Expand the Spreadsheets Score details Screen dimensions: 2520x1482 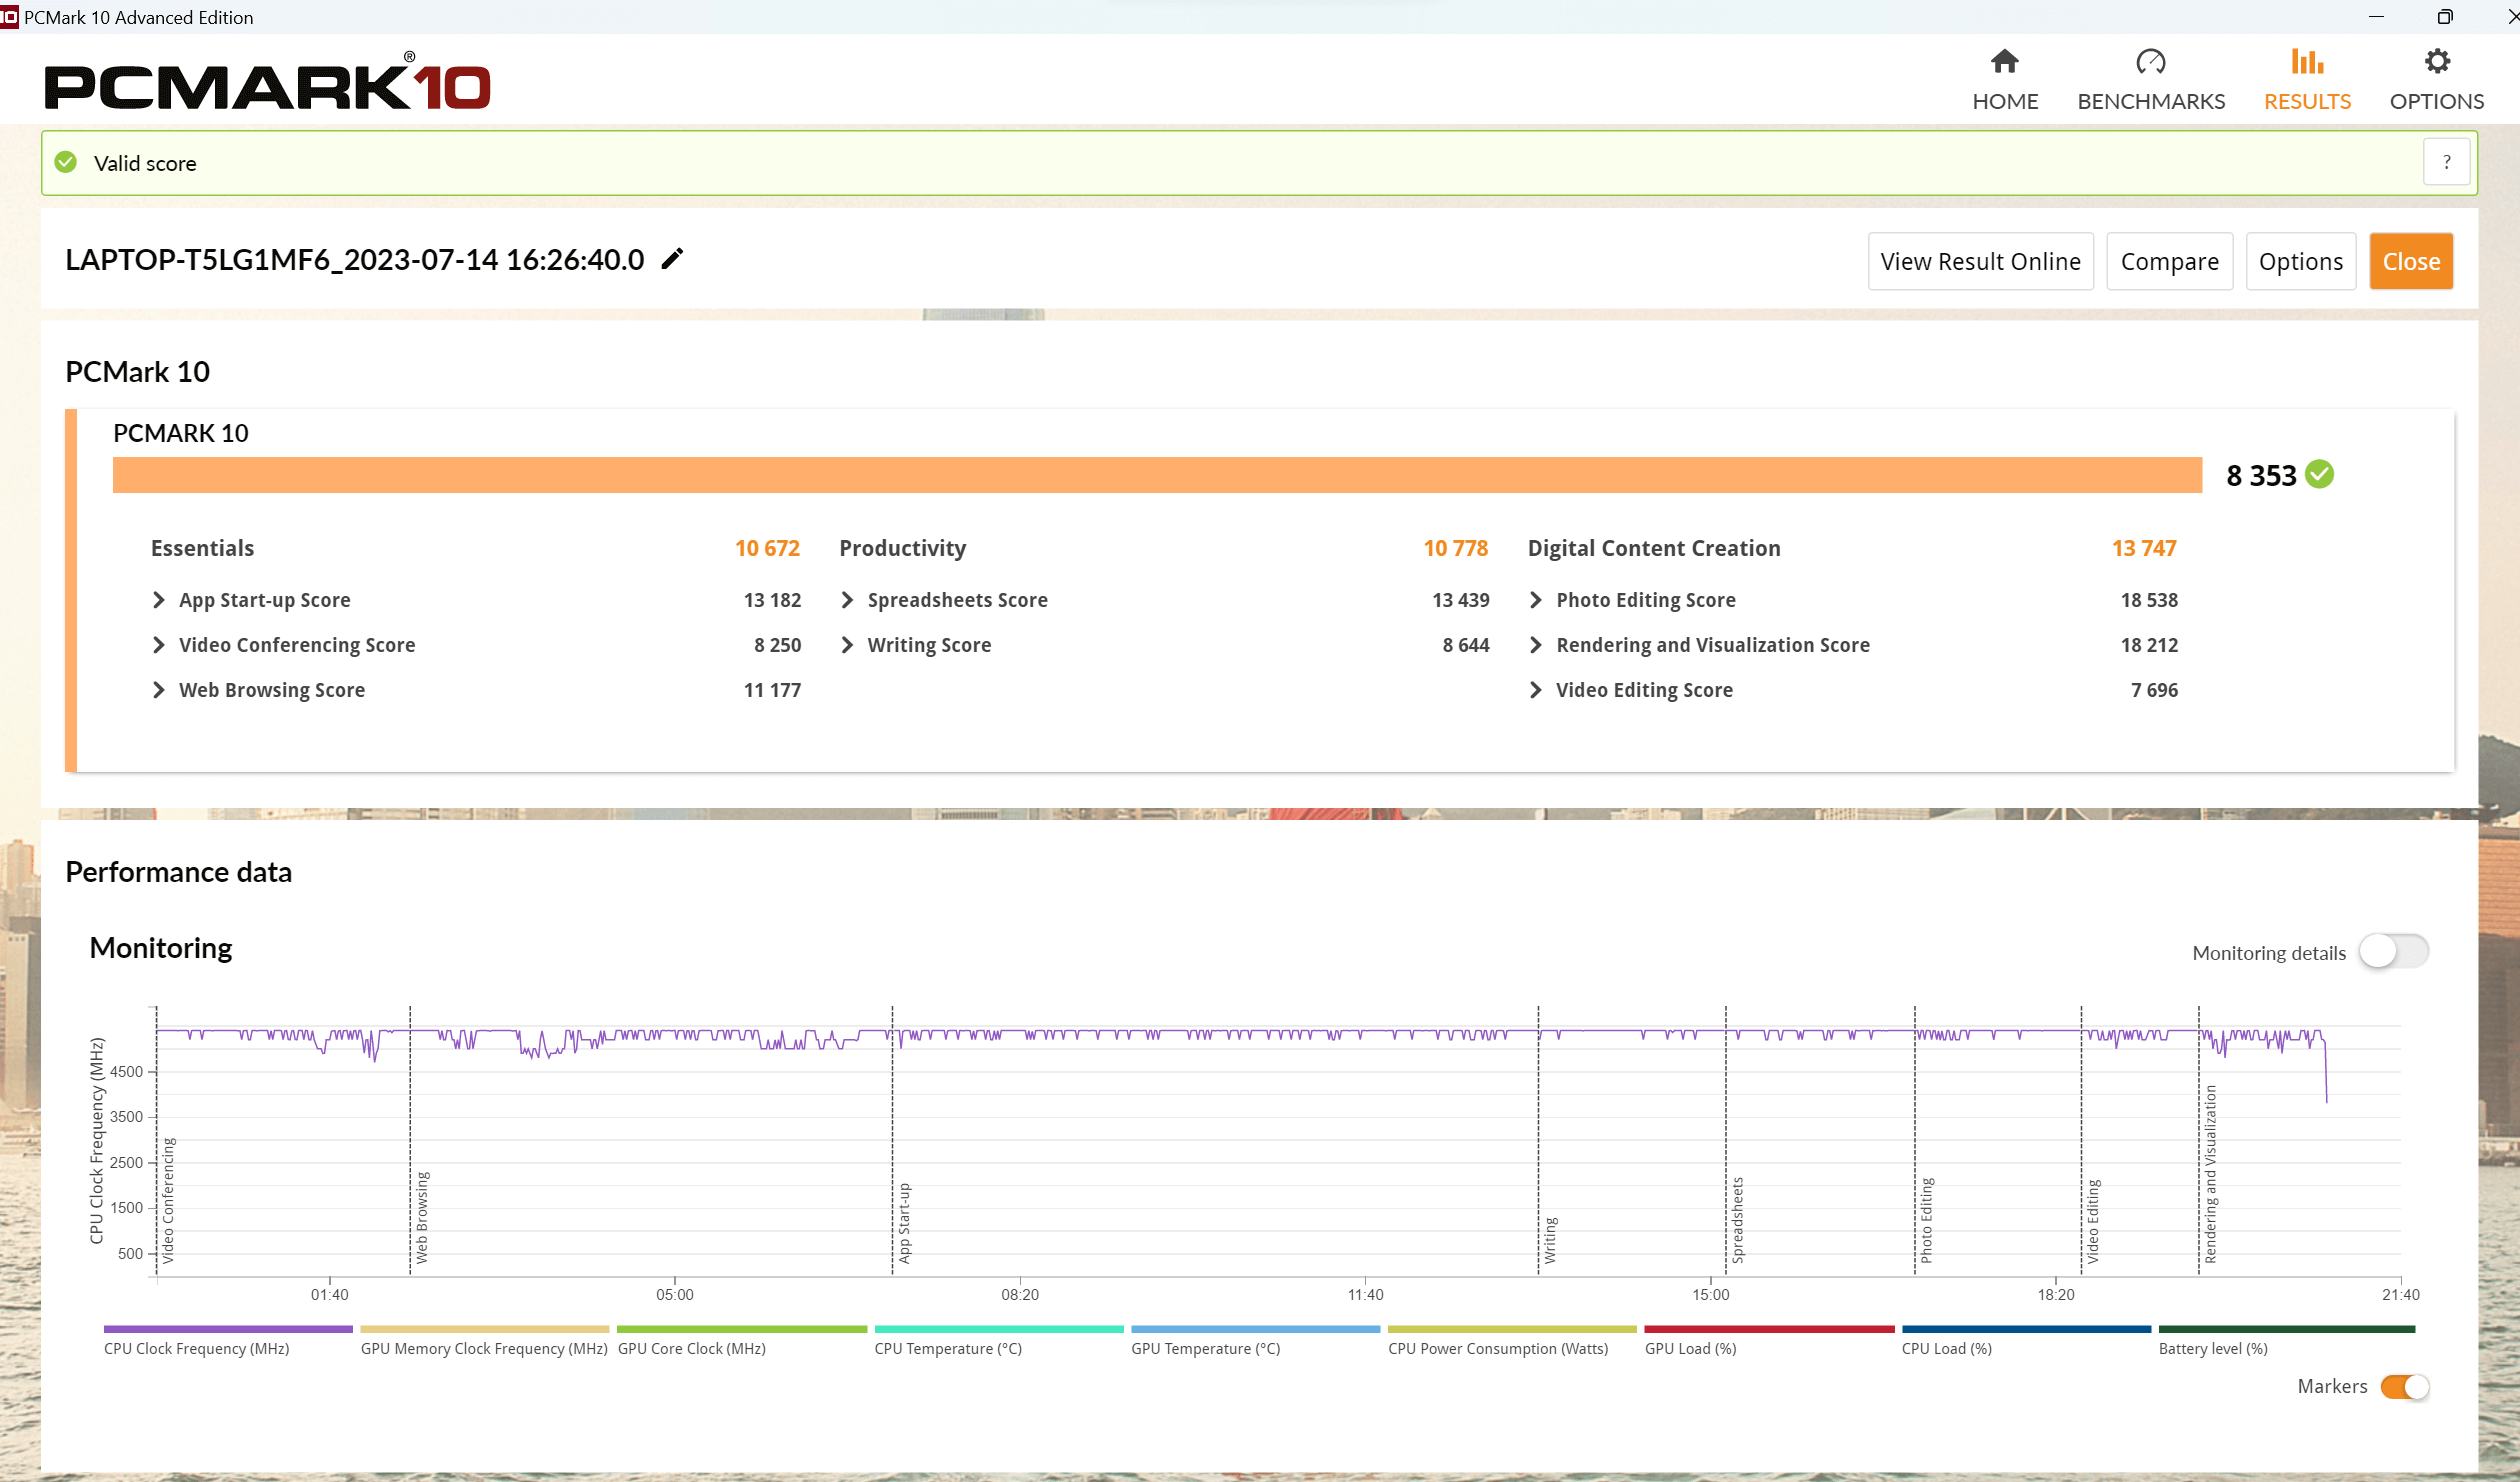click(x=847, y=600)
